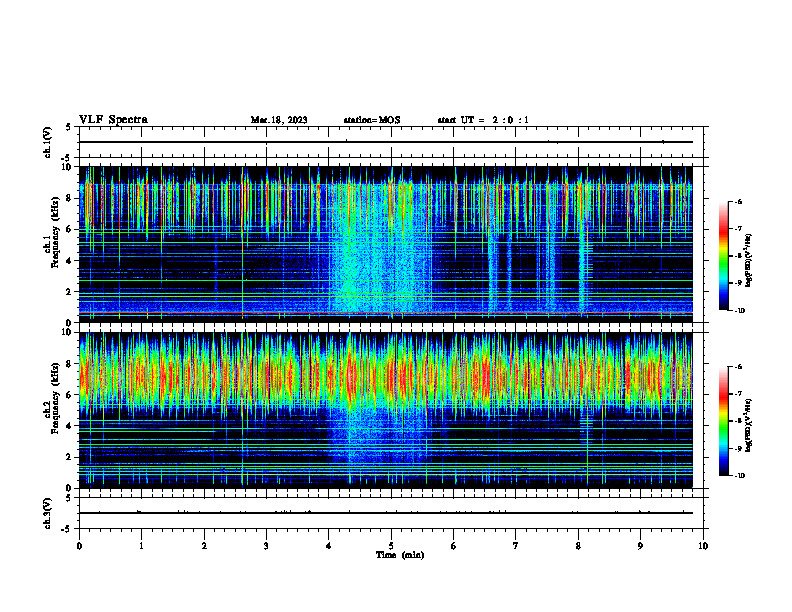Click inside the ch.2 spectrogram panel
The width and height of the screenshot is (792, 612).
coord(386,410)
